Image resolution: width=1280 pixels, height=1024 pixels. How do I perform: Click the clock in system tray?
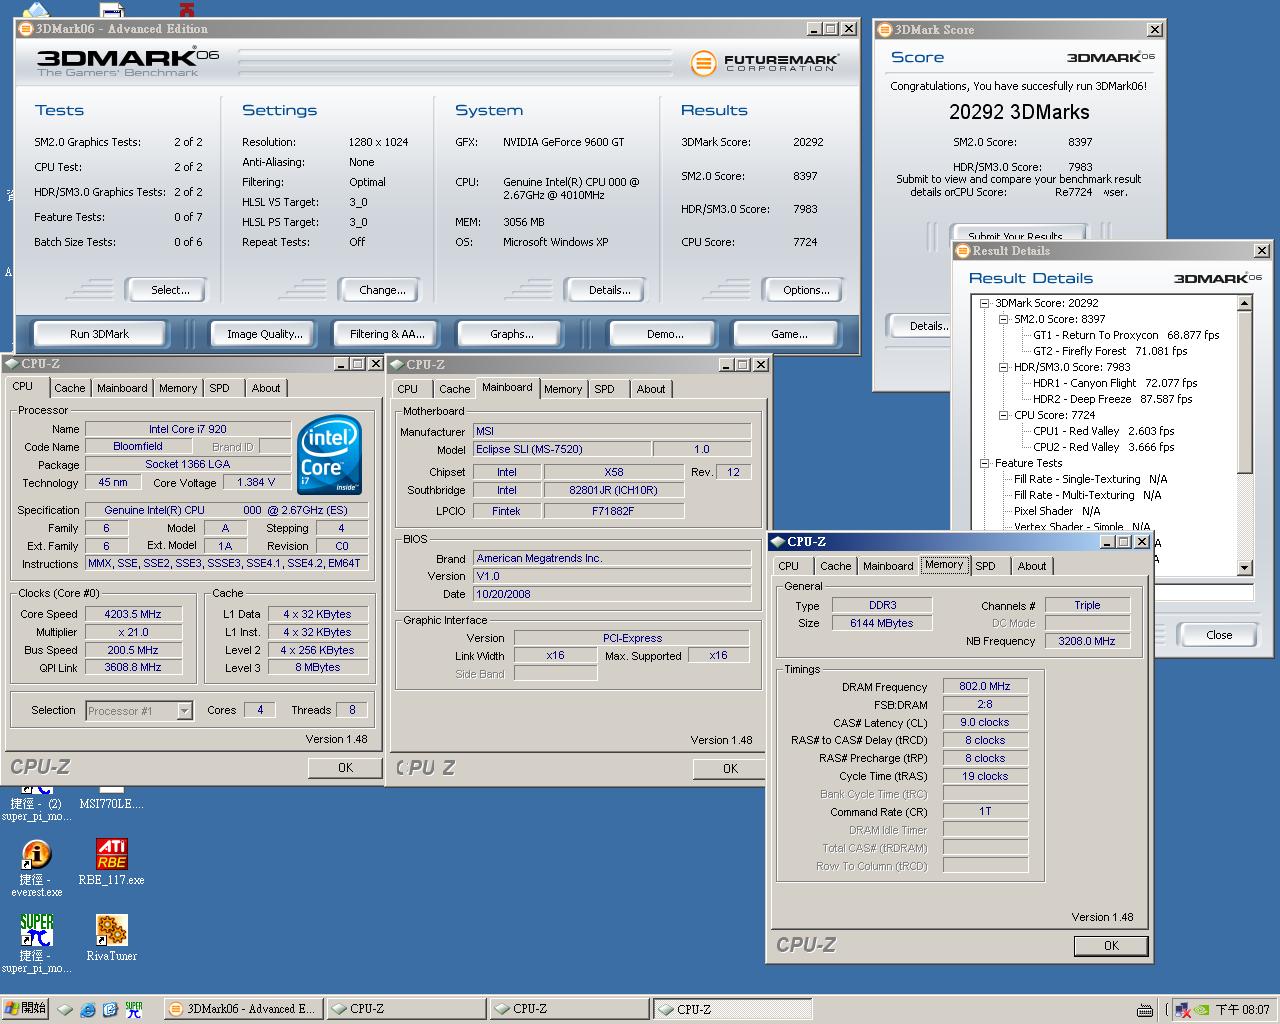pos(1242,1010)
